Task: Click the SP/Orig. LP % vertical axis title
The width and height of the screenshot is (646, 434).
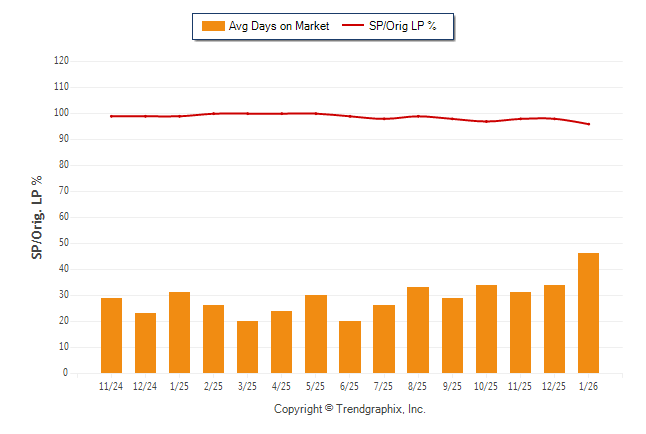Action: tap(37, 217)
